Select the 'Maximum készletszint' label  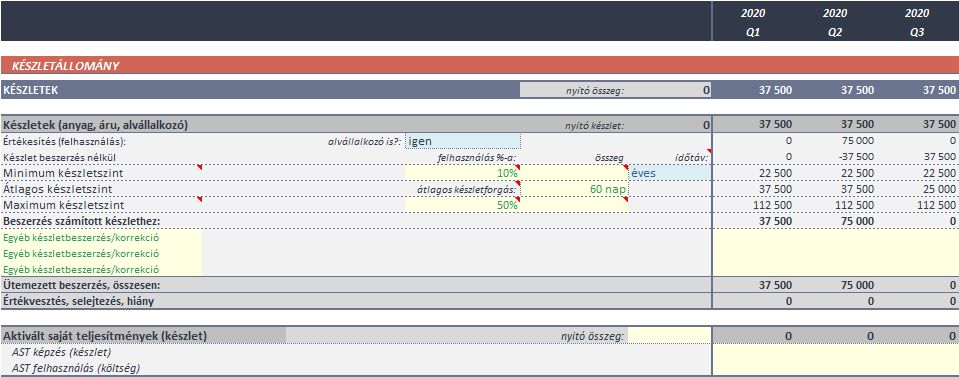64,205
